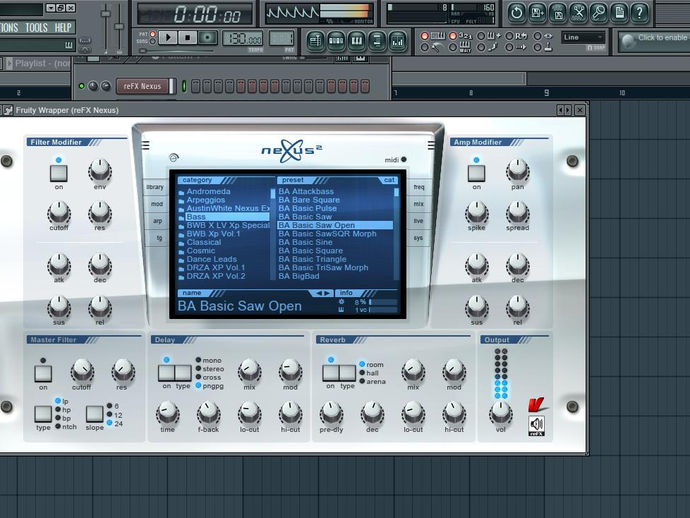
Task: Click the reFX speaker icon in Output
Action: pos(536,425)
